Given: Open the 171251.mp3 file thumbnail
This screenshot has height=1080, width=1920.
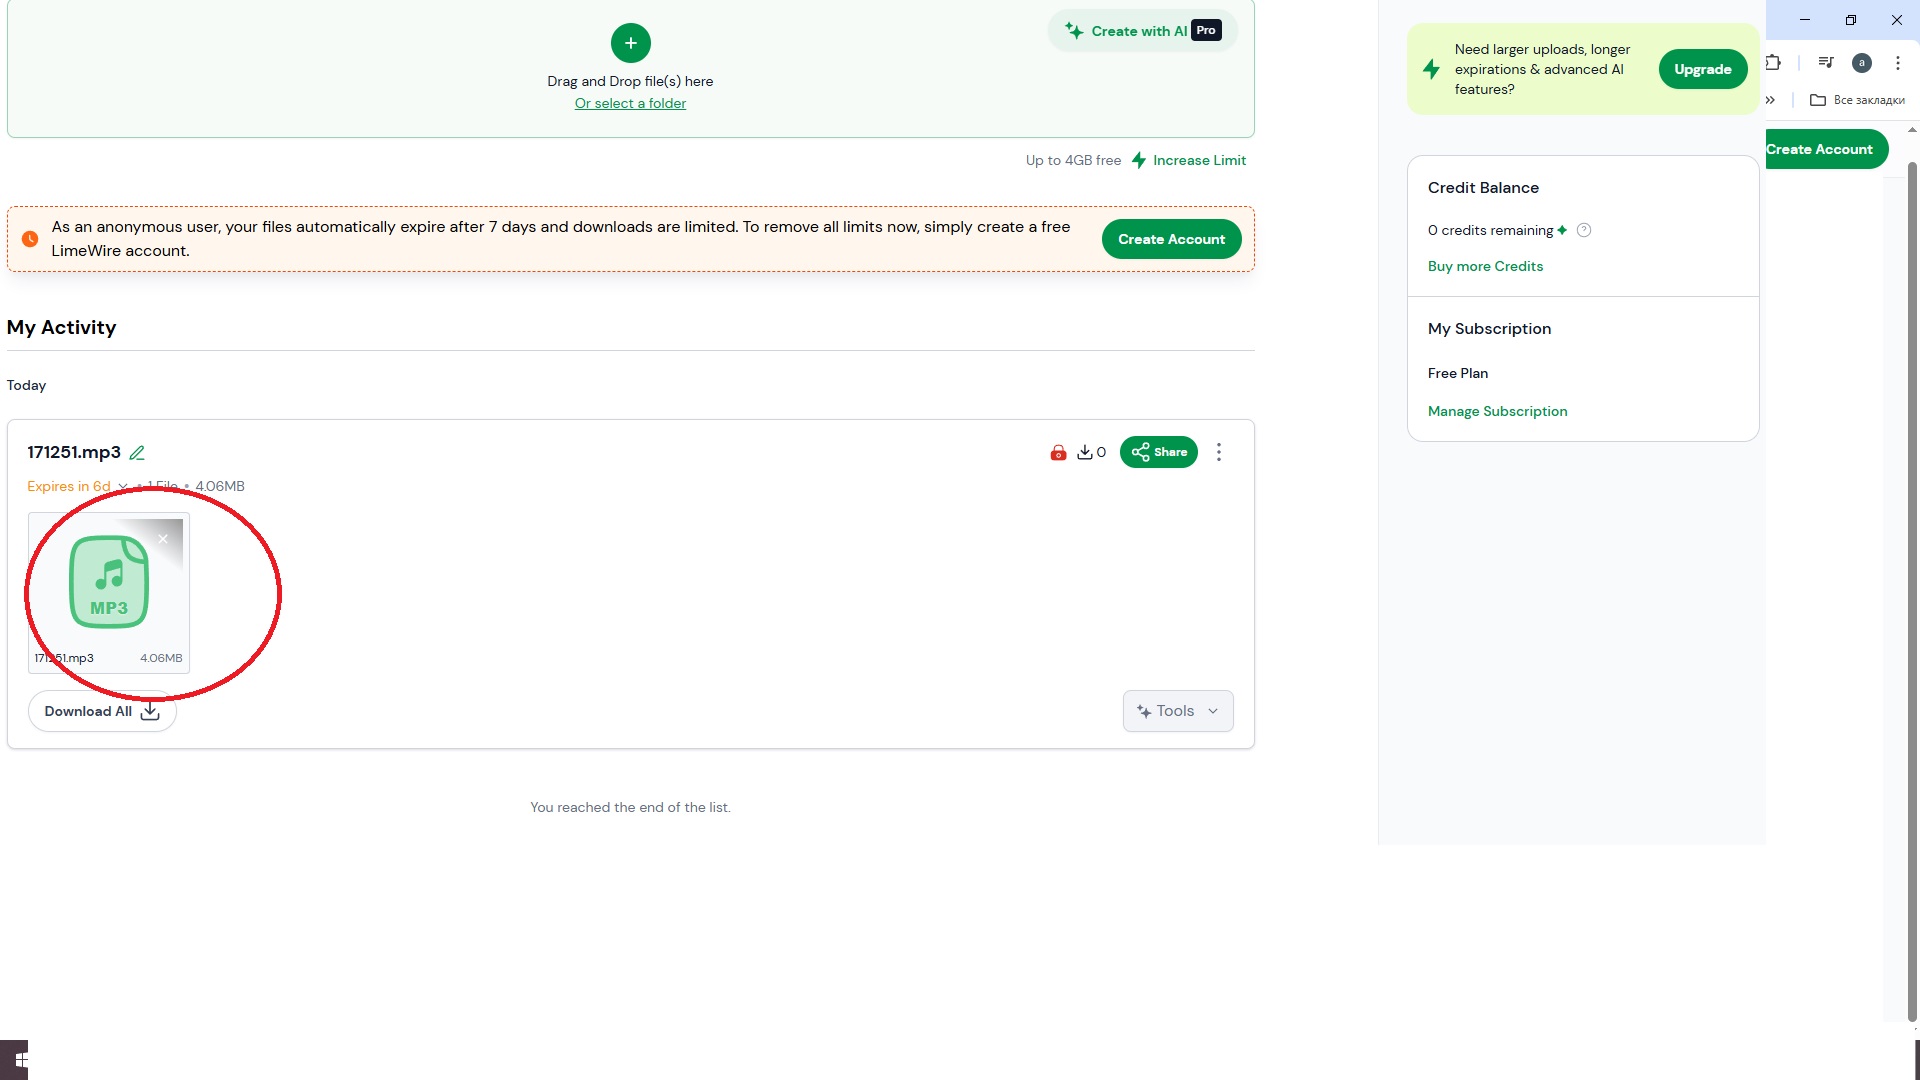Looking at the screenshot, I should point(109,585).
